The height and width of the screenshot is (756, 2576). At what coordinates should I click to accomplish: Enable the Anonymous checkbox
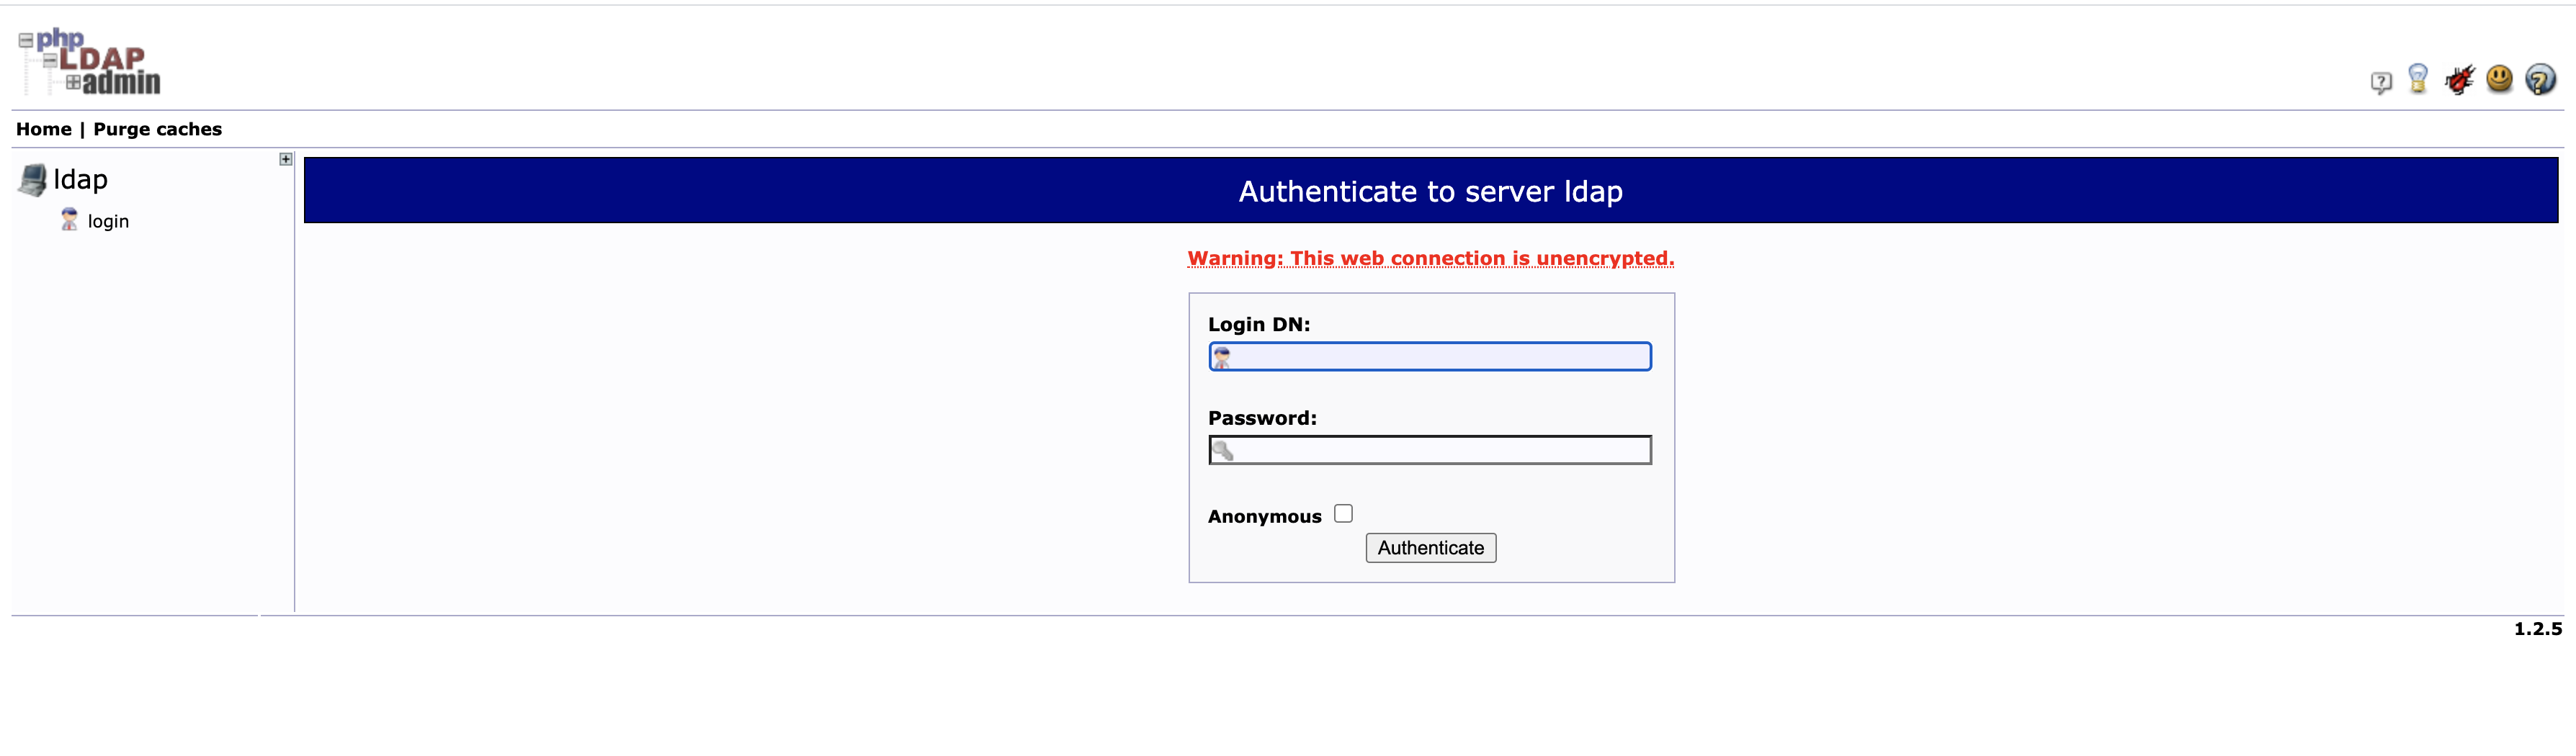(1344, 512)
